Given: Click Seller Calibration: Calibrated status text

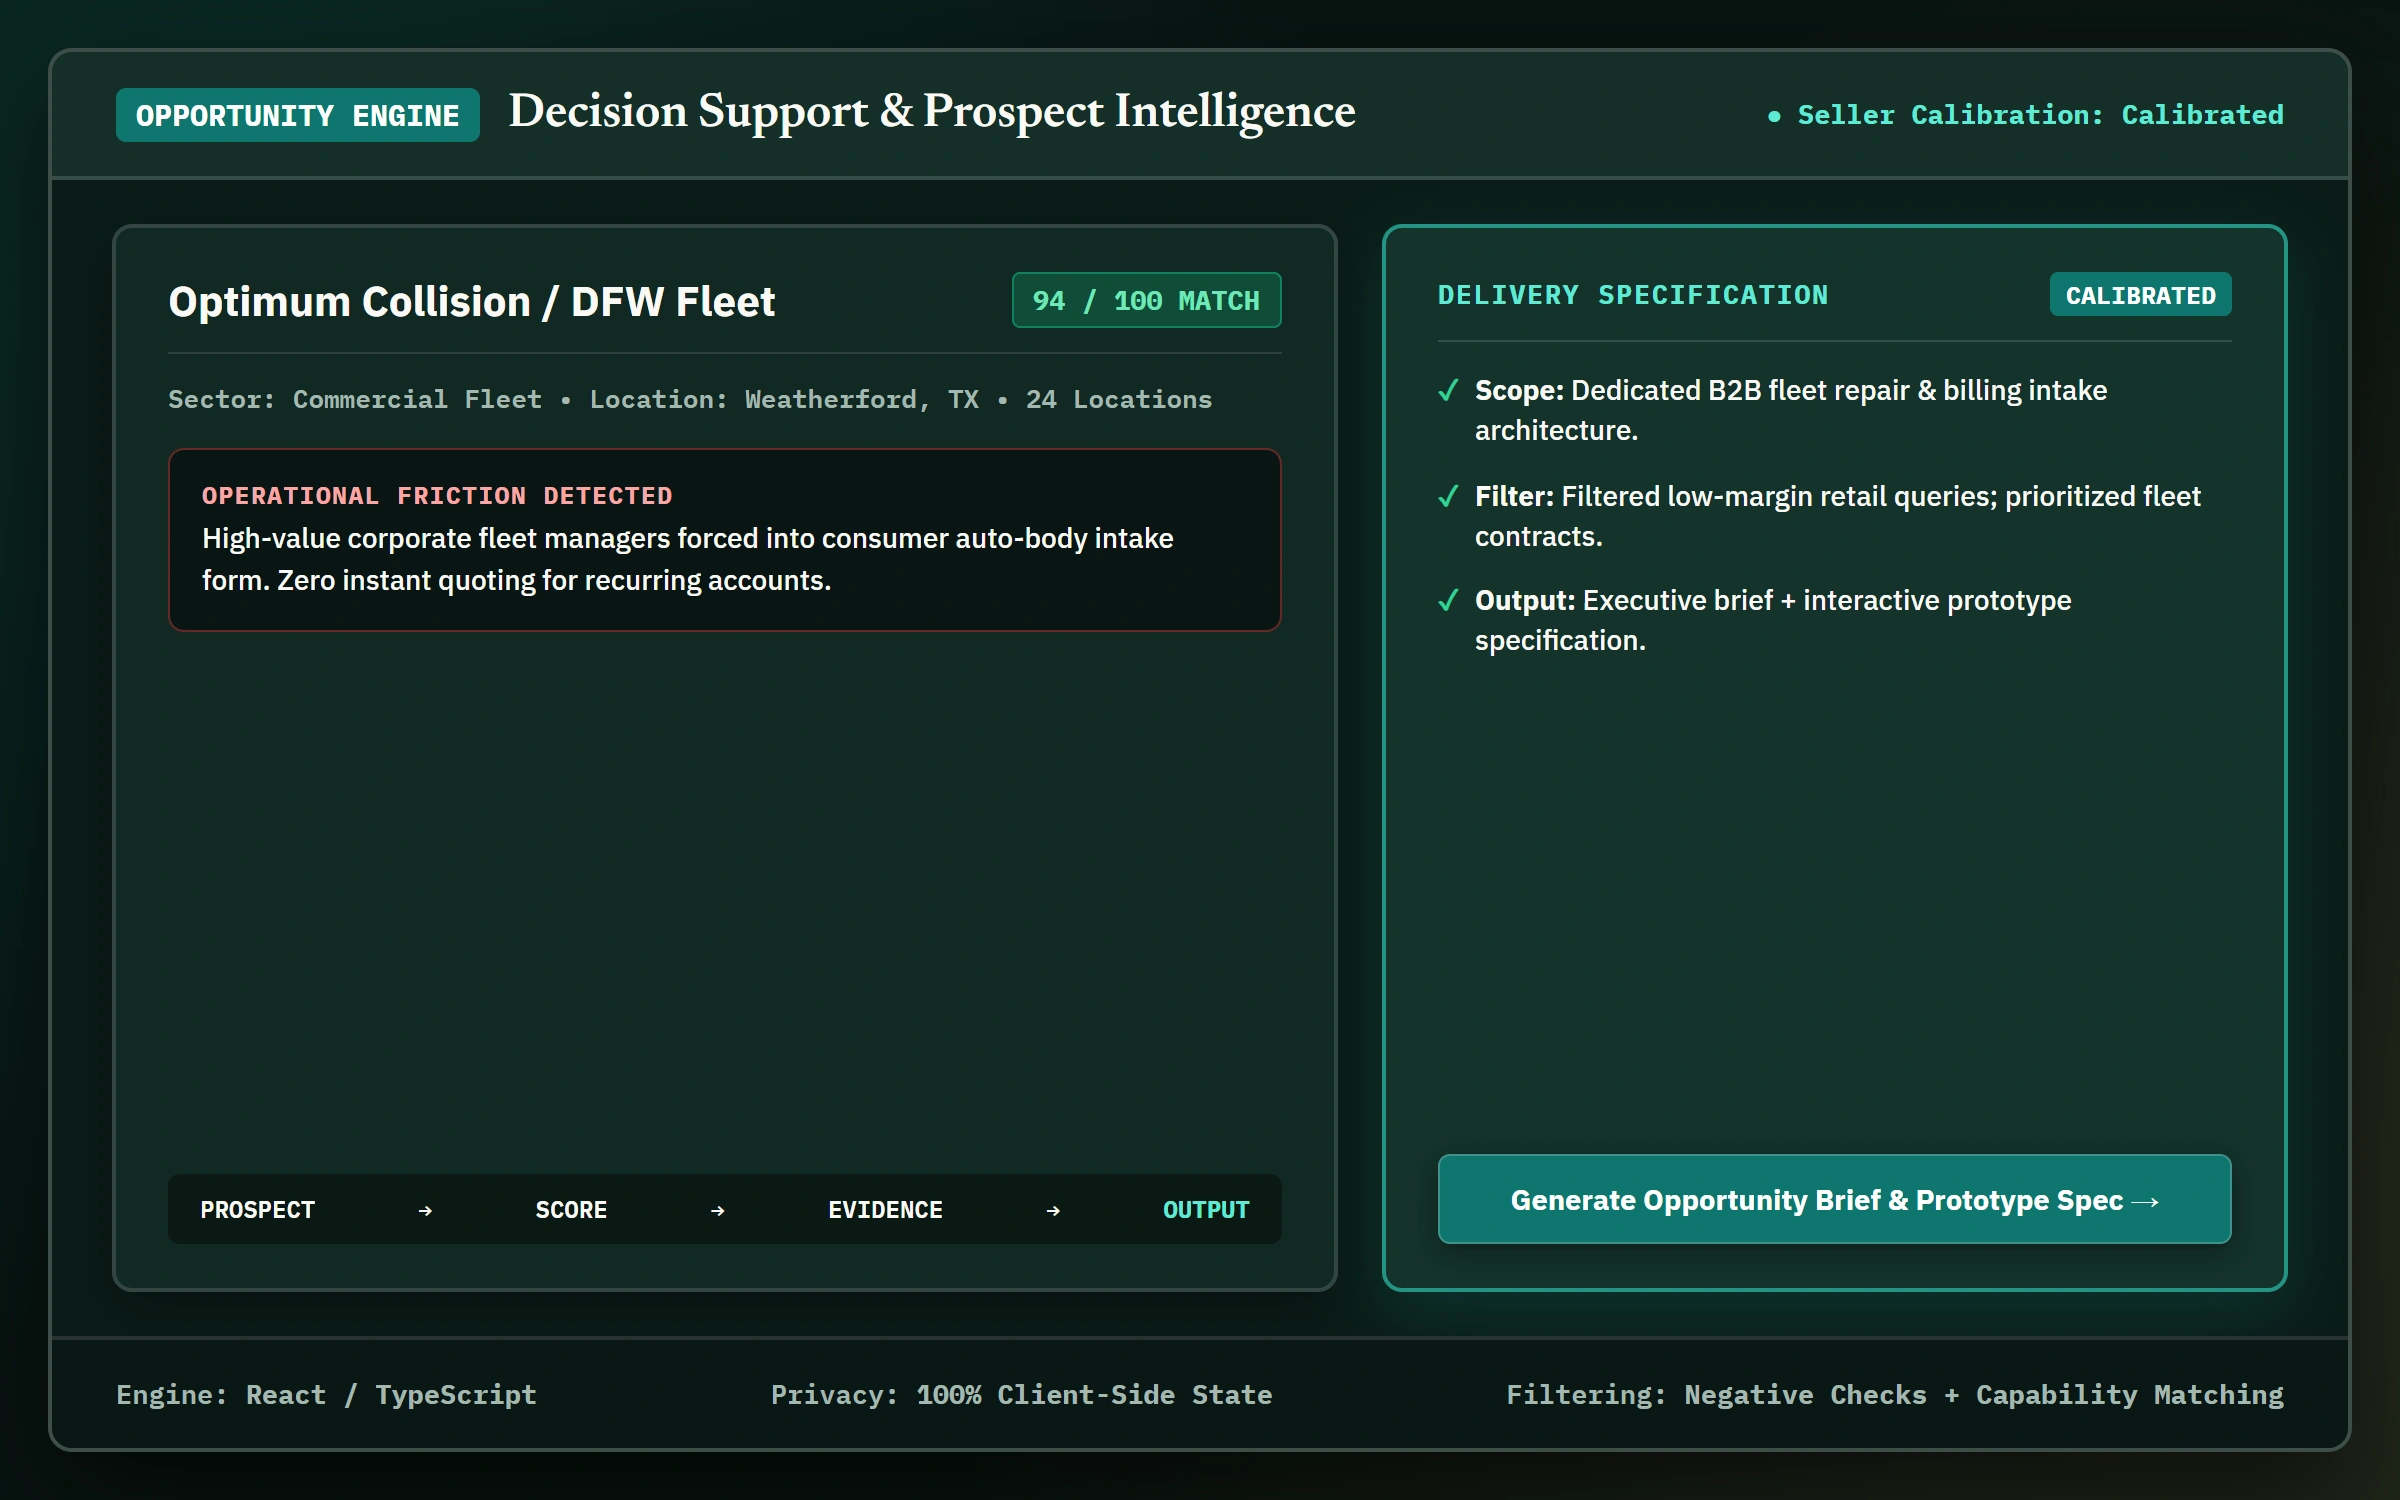Looking at the screenshot, I should (2040, 115).
